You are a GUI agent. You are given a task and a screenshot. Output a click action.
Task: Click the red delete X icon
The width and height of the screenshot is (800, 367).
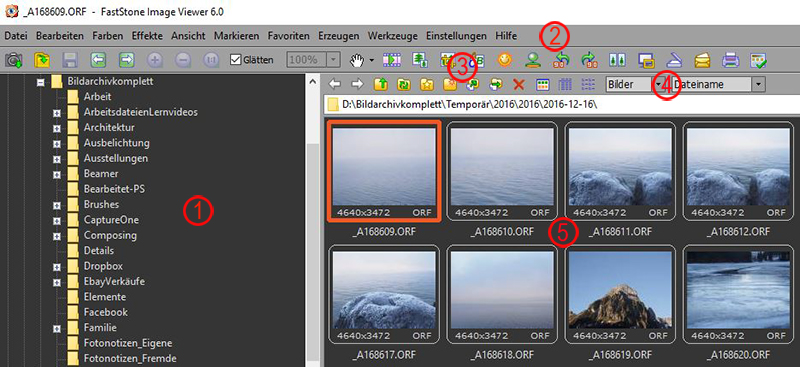click(519, 85)
